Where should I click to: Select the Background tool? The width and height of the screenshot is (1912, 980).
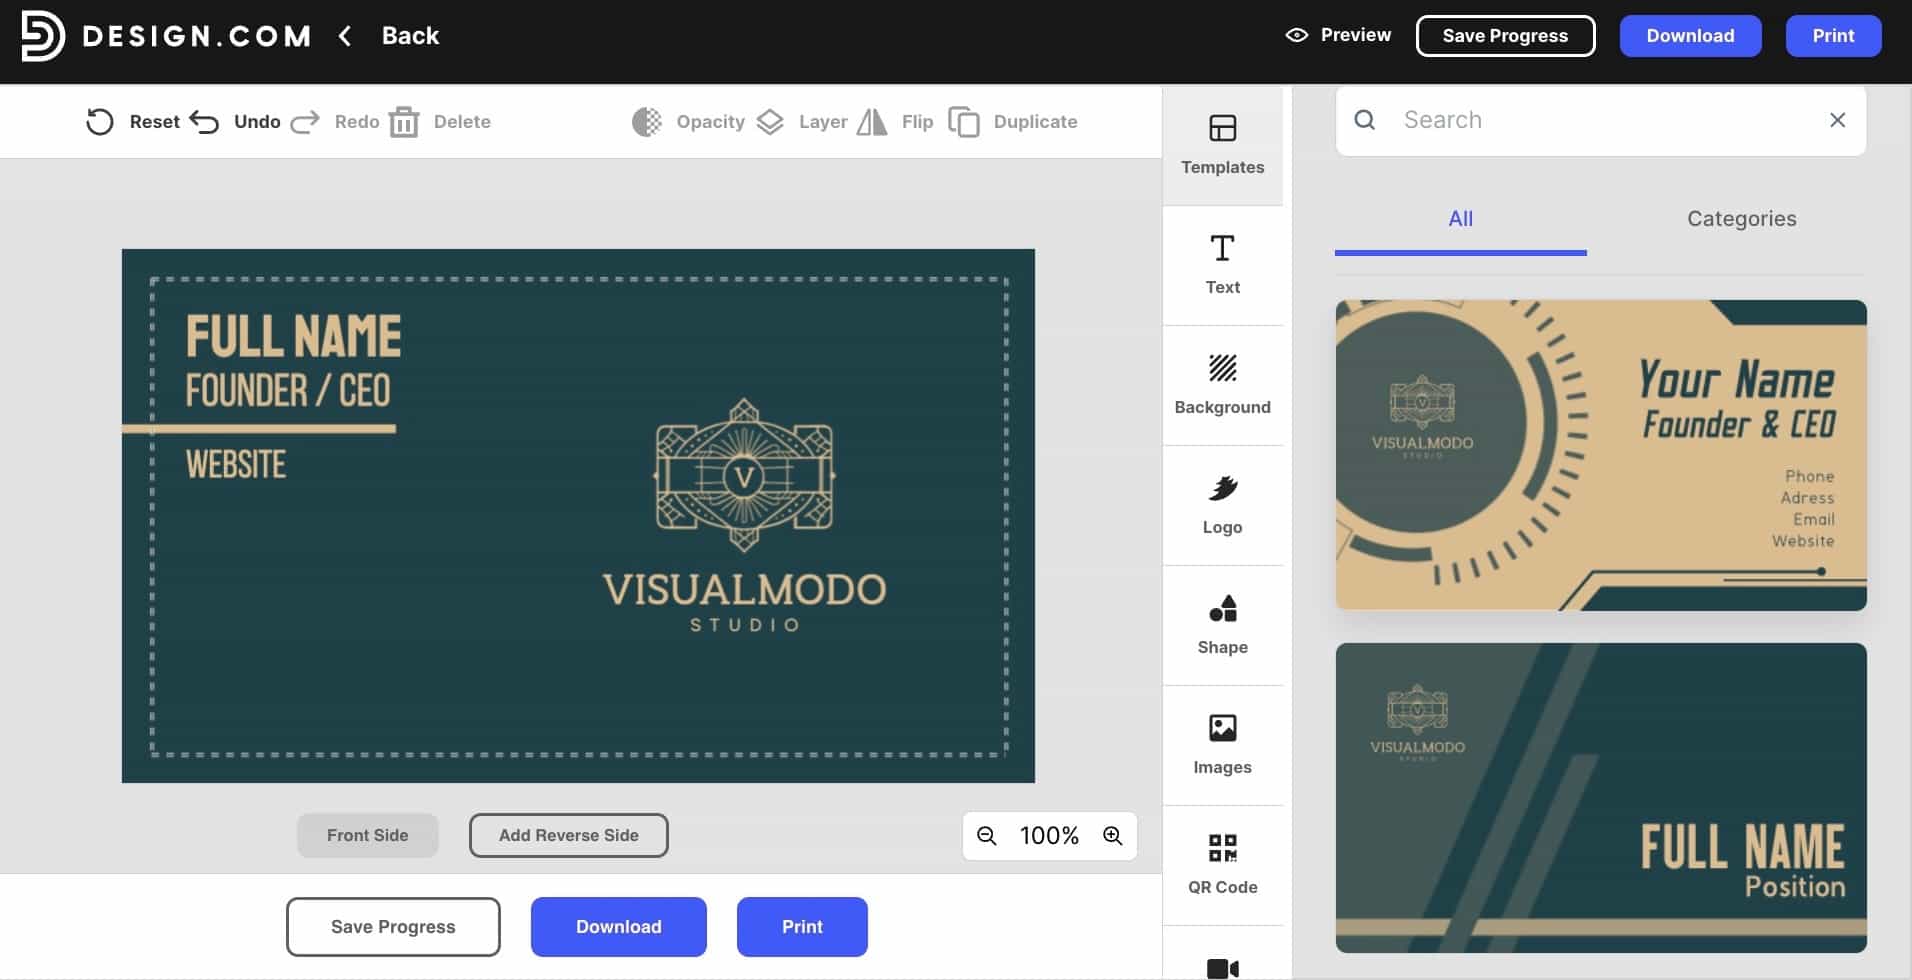(1222, 383)
